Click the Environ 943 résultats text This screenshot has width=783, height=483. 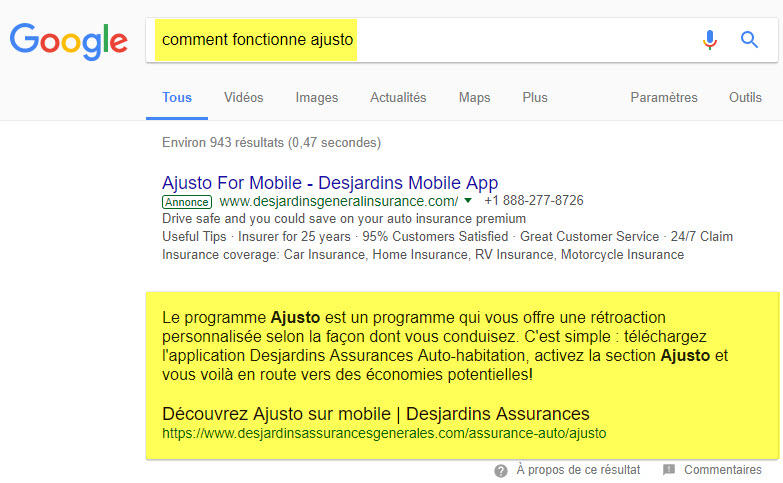point(271,143)
